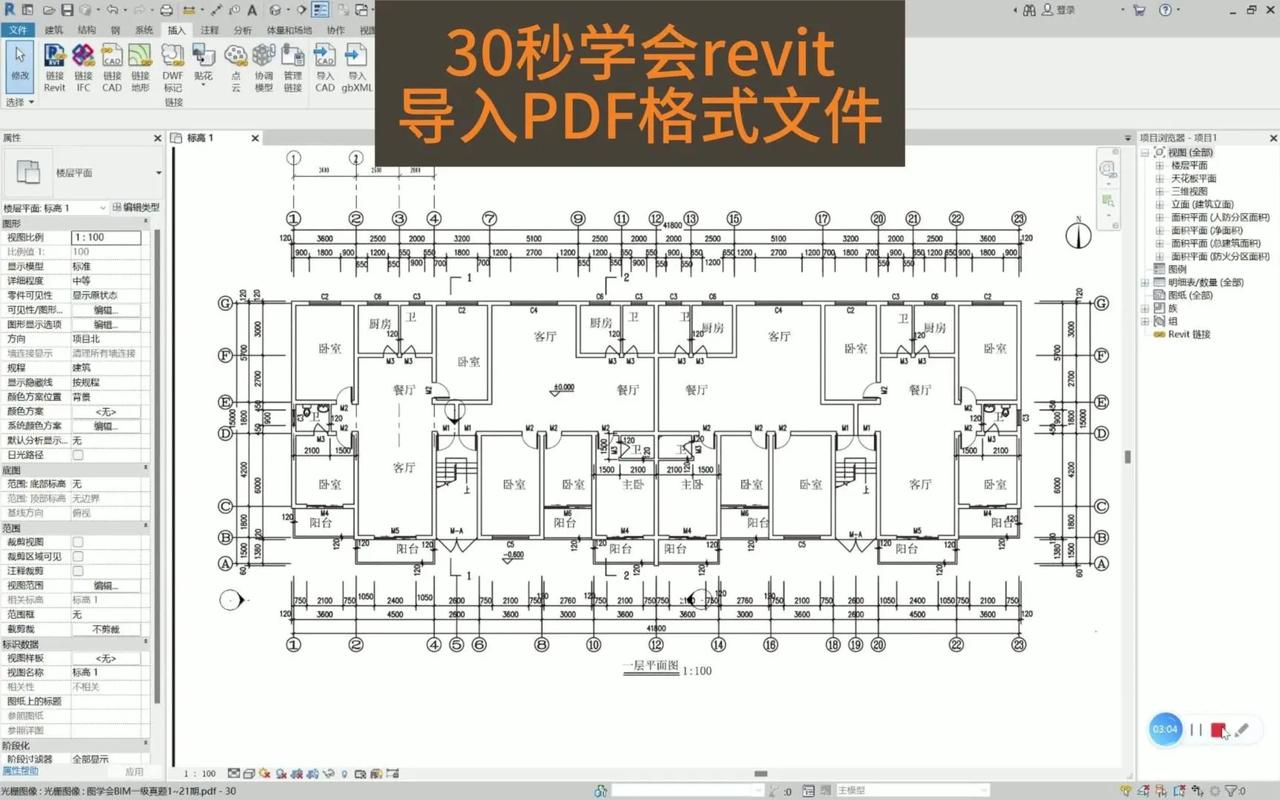1280x800 pixels.
Task: Expand the 明细表/数量 (全部) node
Action: [x=1146, y=283]
